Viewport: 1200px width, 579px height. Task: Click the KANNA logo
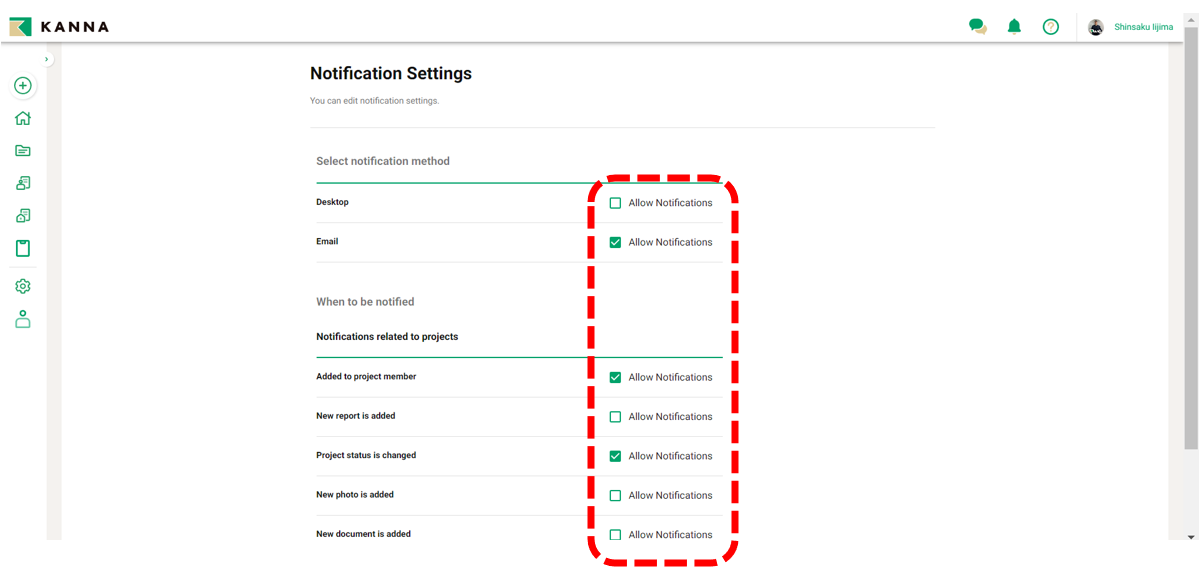[x=60, y=27]
